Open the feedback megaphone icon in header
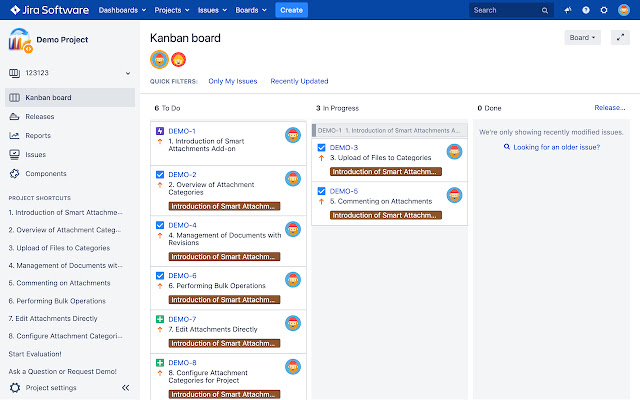This screenshot has height=400, width=640. click(568, 10)
